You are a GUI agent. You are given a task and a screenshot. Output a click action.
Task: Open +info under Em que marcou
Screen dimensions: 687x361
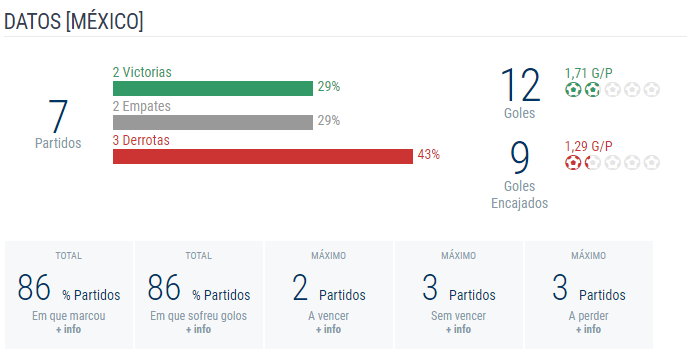click(68, 329)
